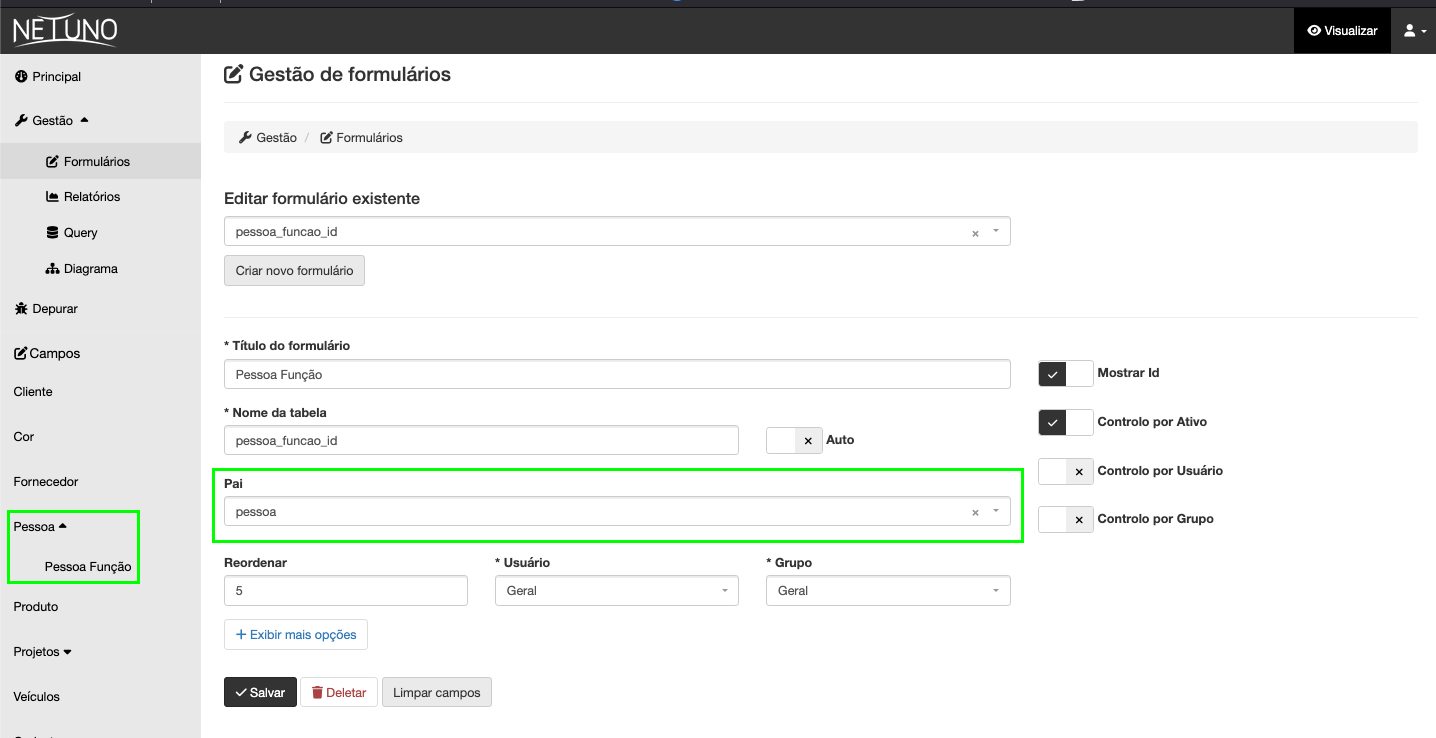Click Exibir mais opções
1436x738 pixels.
[296, 635]
